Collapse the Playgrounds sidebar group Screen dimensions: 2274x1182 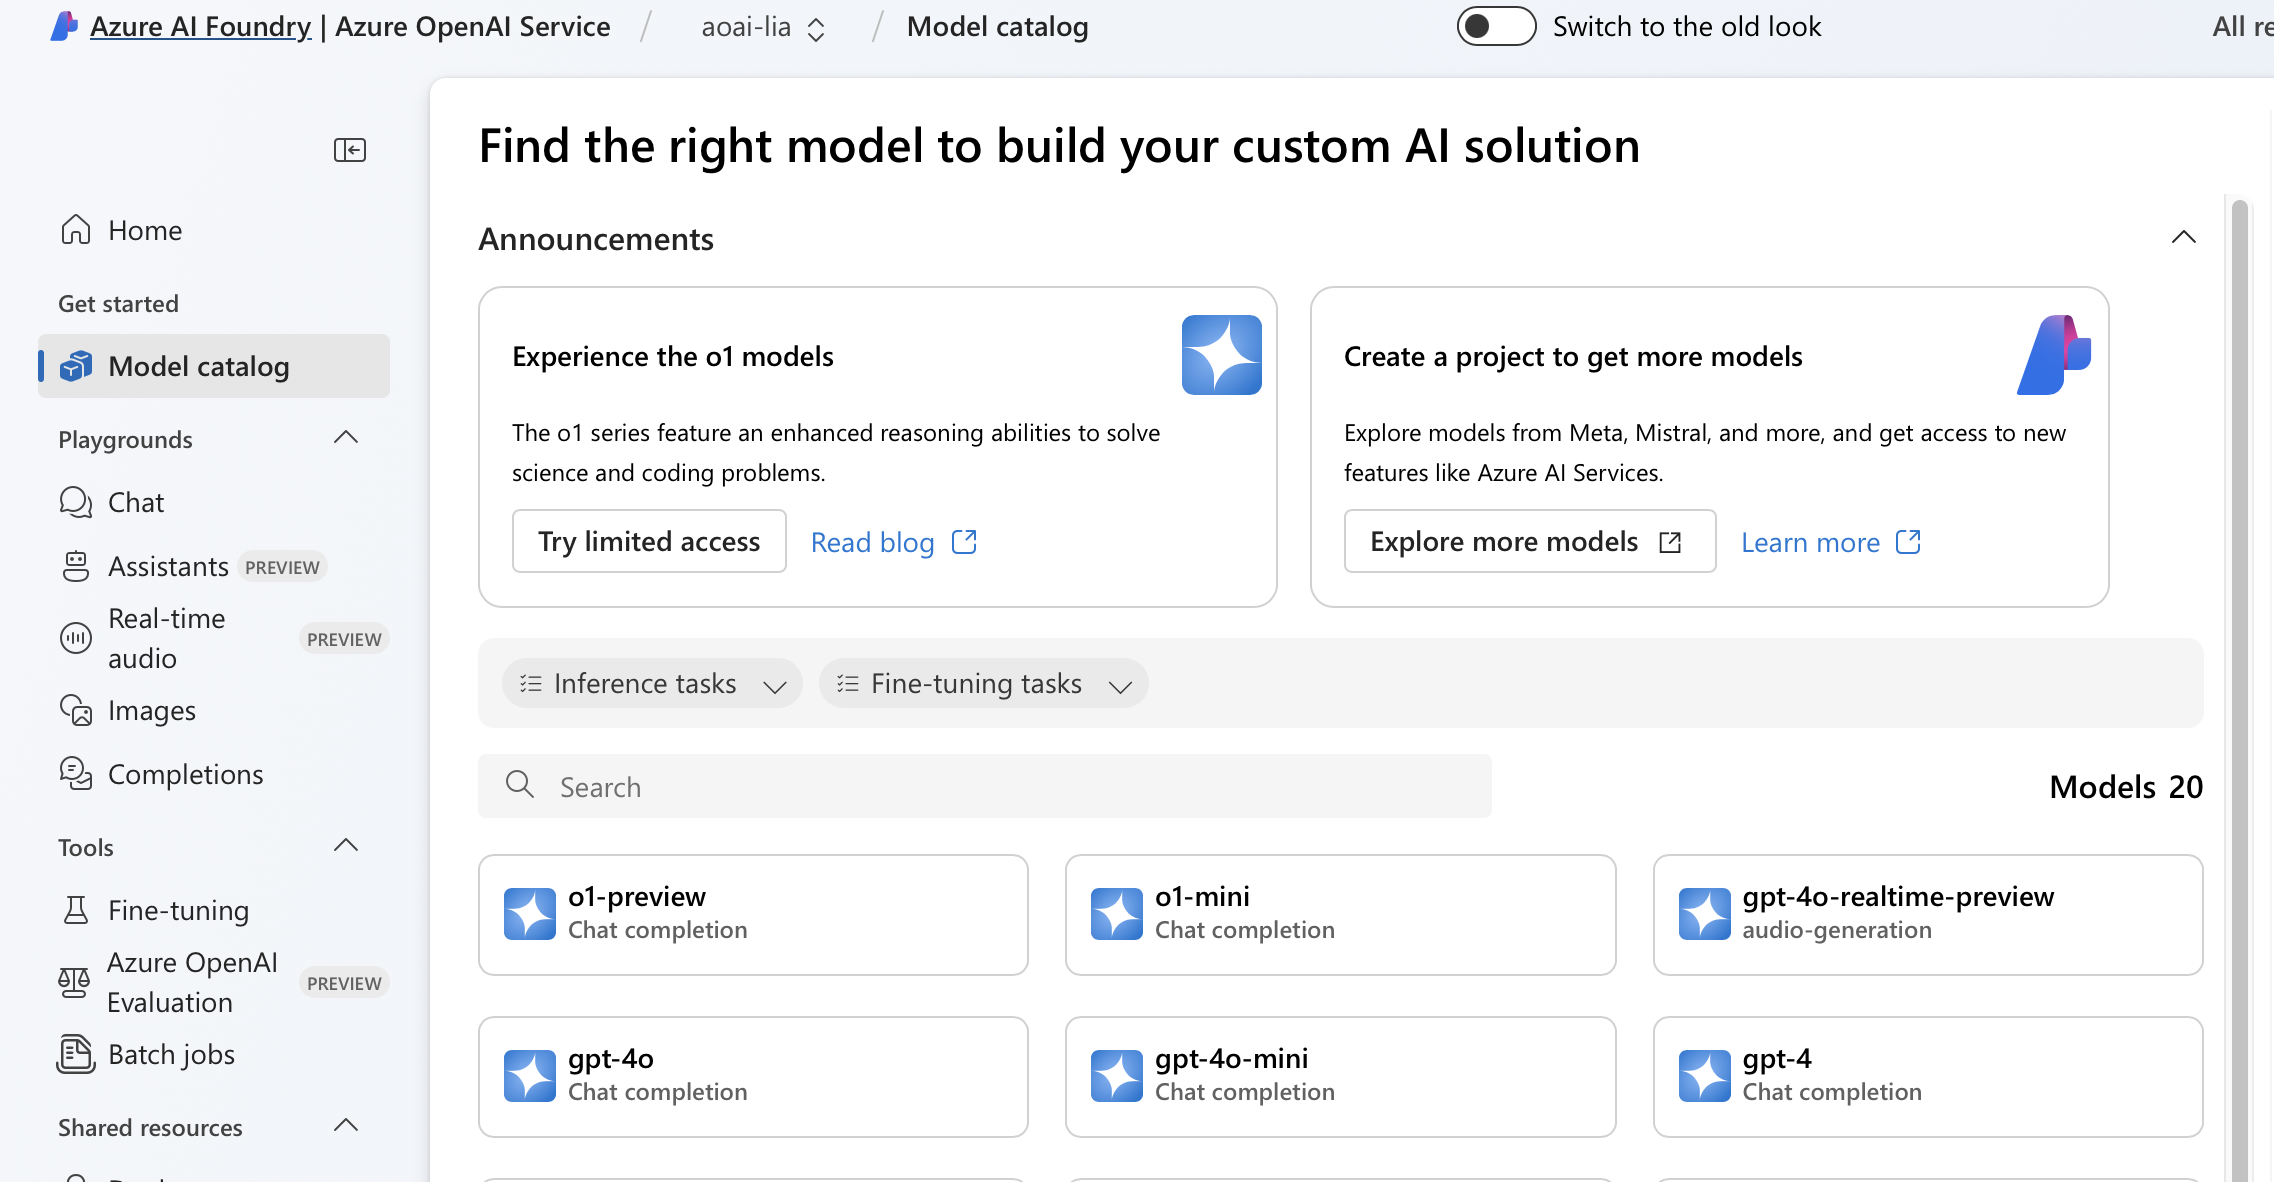tap(345, 438)
